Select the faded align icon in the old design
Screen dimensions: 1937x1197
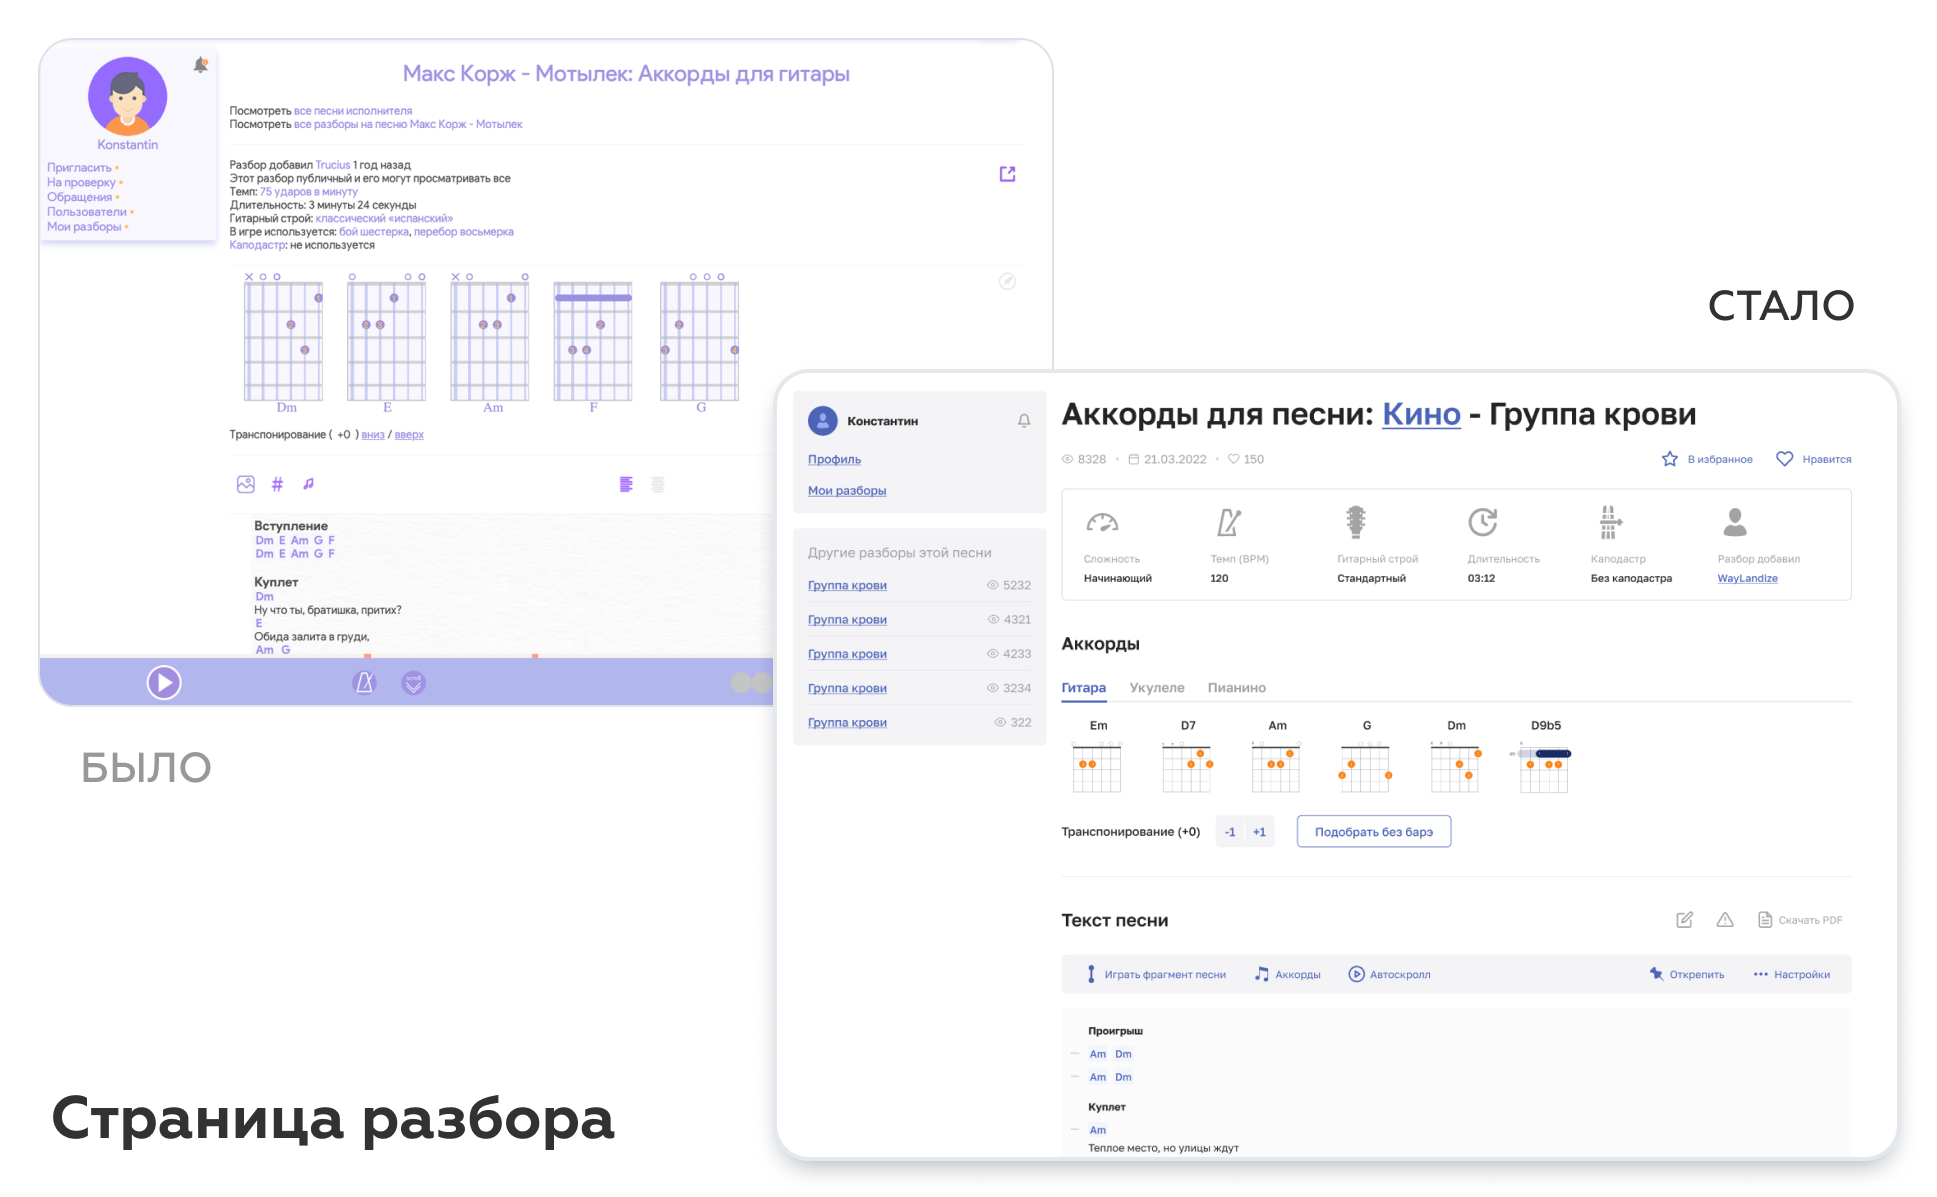[658, 484]
